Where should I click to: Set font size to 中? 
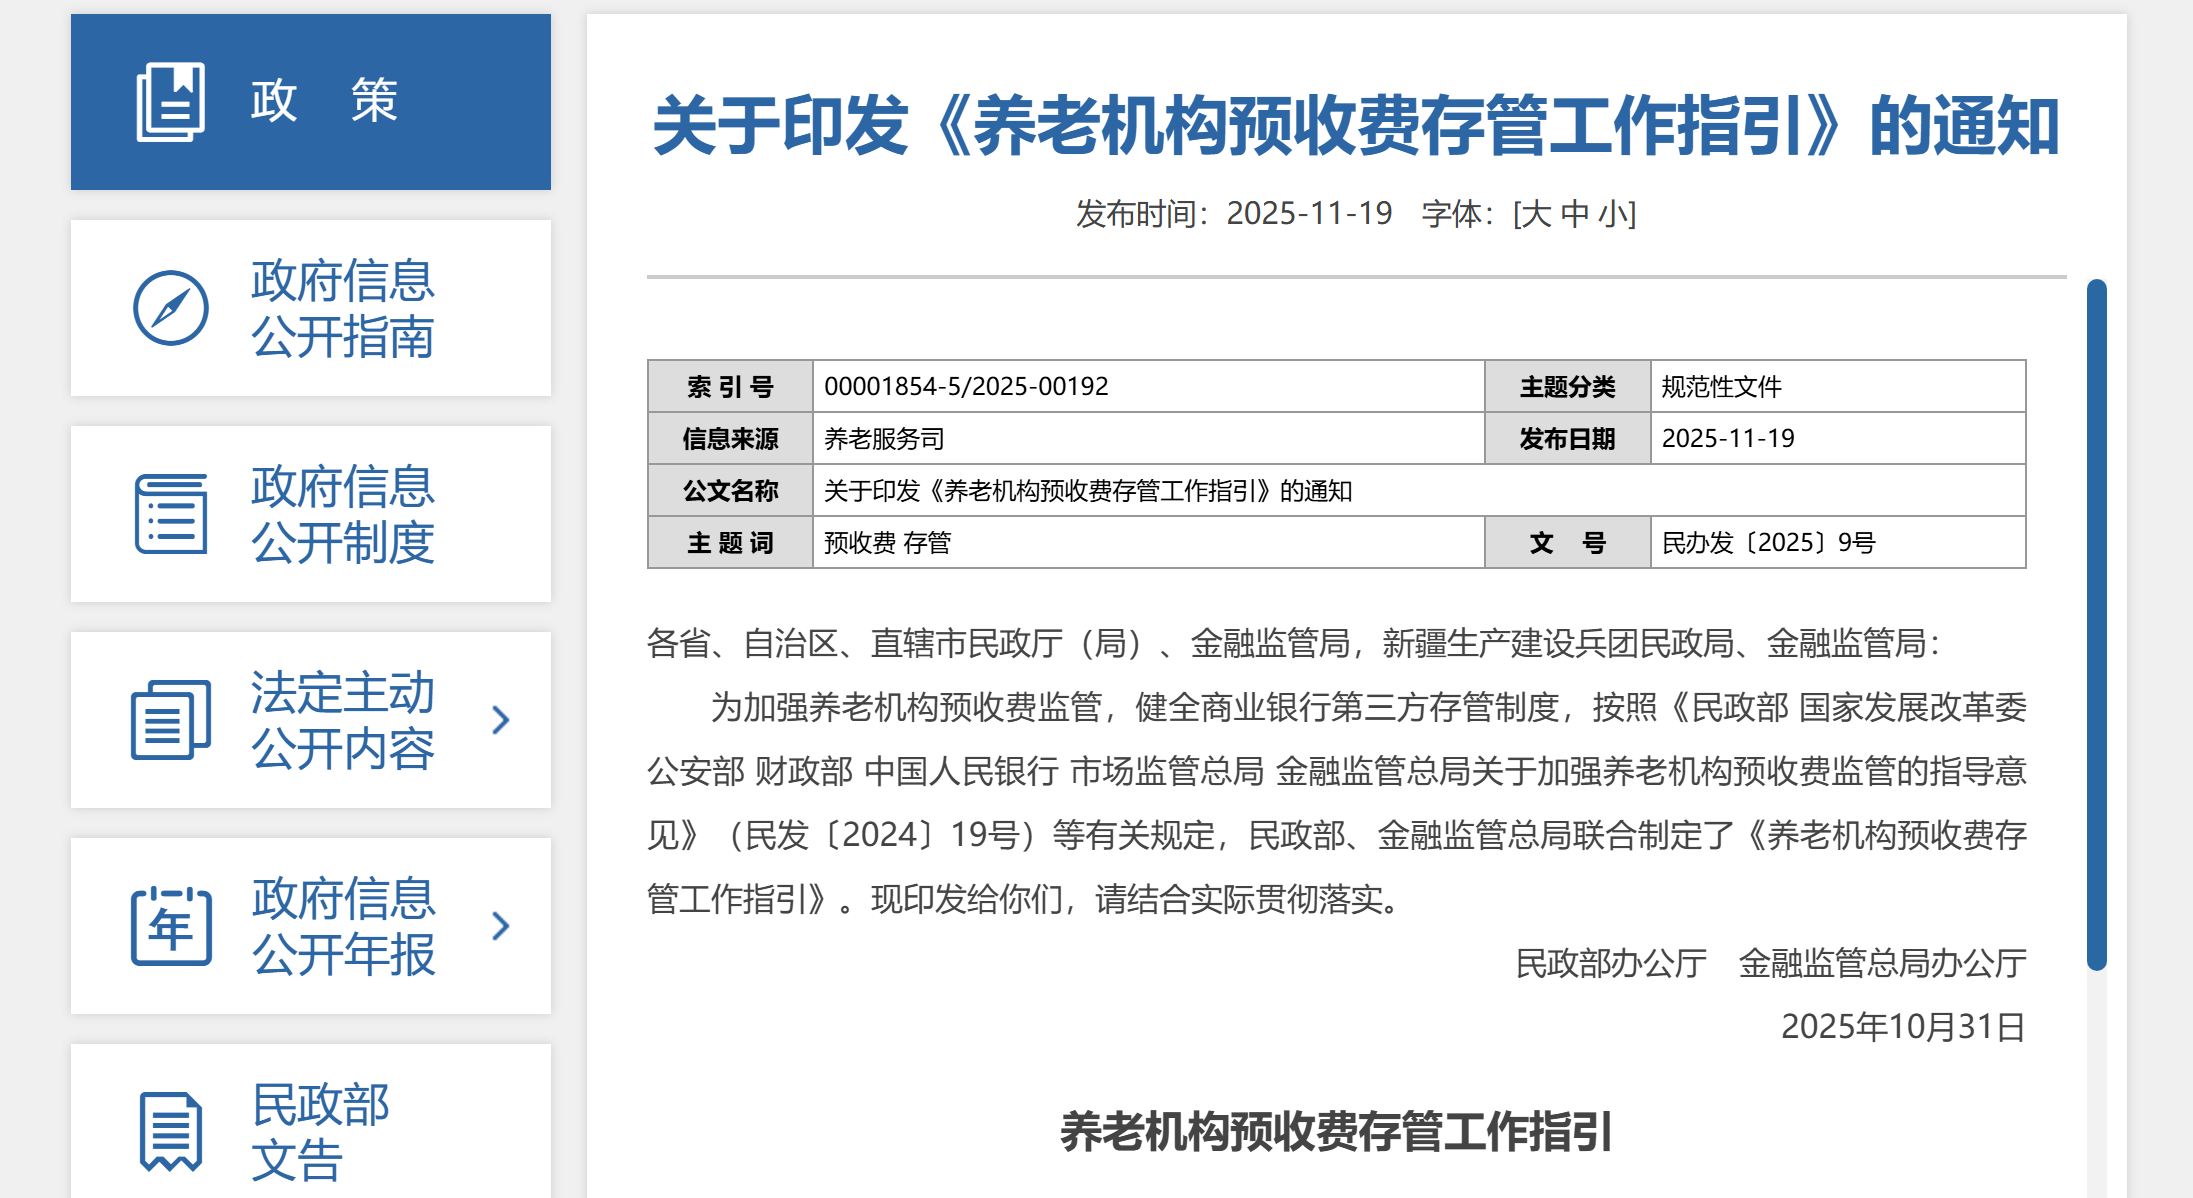coord(1575,214)
